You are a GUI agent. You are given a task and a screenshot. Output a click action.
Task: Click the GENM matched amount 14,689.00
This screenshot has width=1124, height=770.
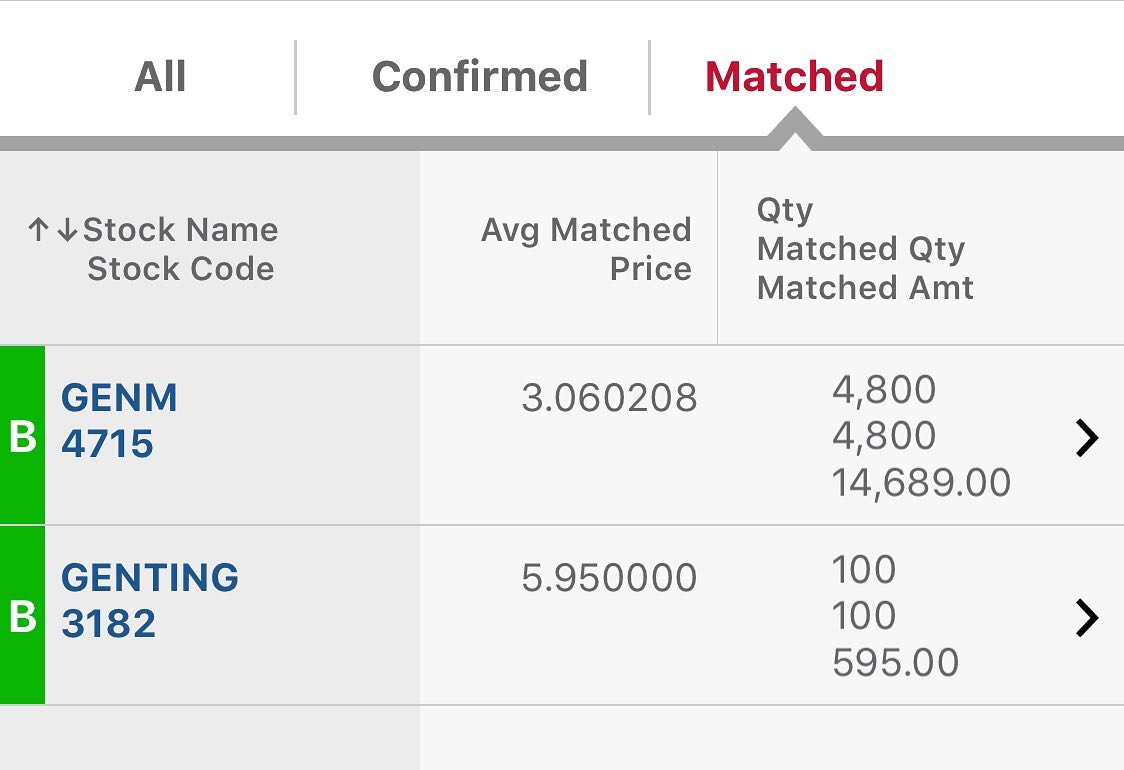[921, 483]
